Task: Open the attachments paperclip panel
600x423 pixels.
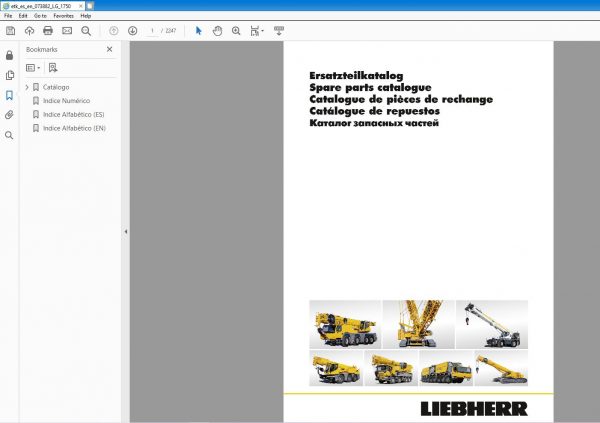Action: point(10,115)
